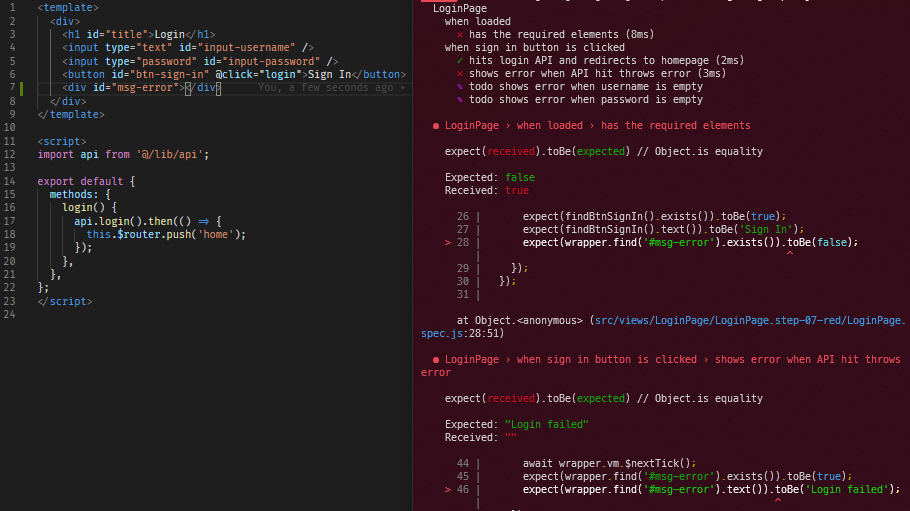Image resolution: width=910 pixels, height=511 pixels.
Task: Click terminal line 45 msg-error exists toBe(true)
Action: (655, 476)
